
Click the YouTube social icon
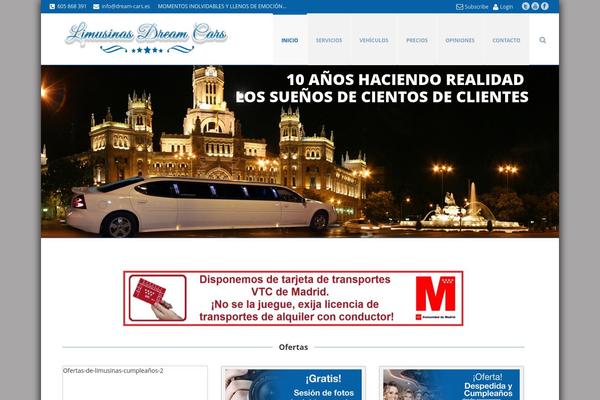[535, 6]
